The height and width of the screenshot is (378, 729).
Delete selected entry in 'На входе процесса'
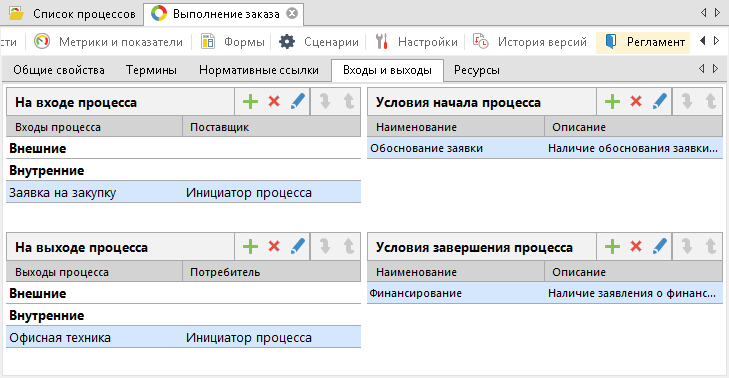click(x=274, y=101)
